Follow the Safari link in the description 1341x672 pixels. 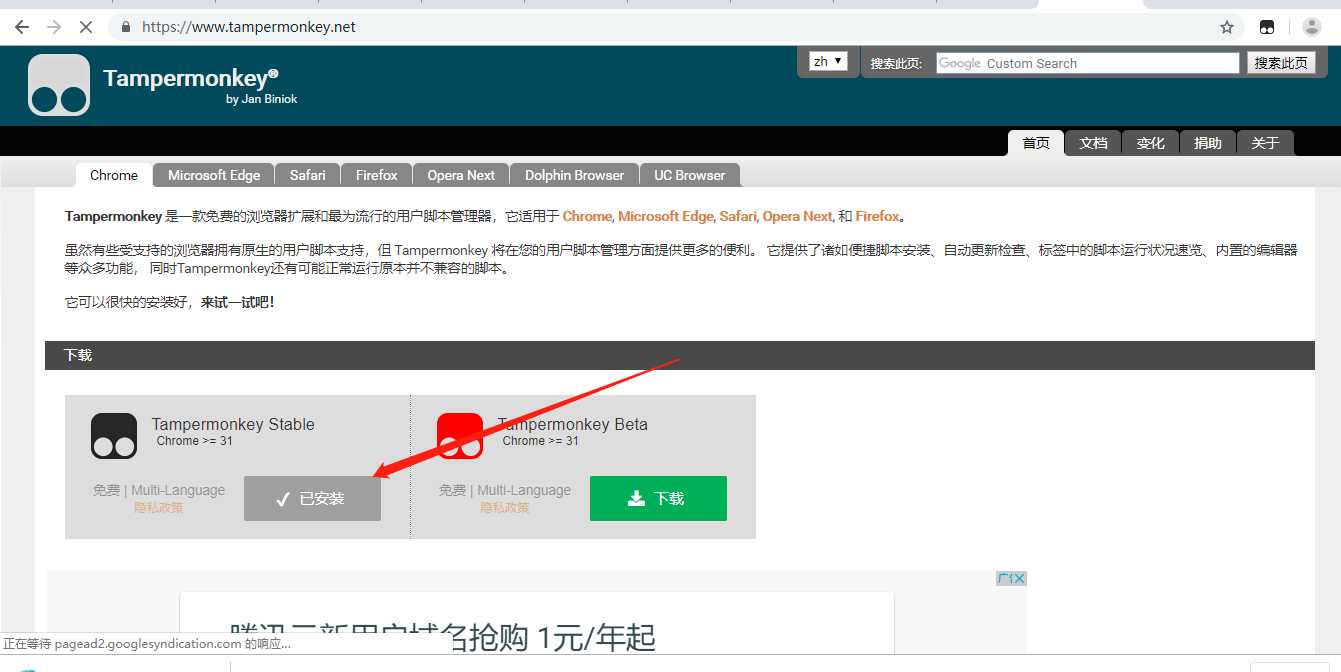click(x=738, y=216)
